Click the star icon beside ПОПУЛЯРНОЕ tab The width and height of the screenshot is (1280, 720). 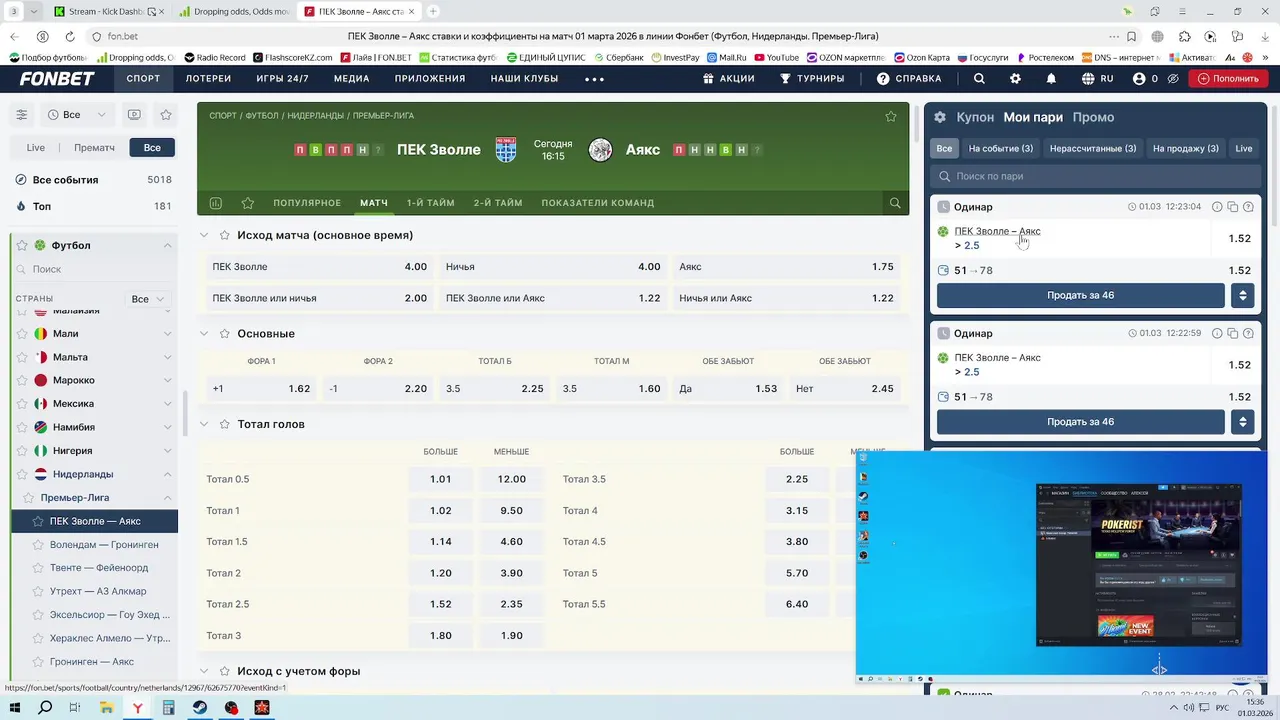248,203
